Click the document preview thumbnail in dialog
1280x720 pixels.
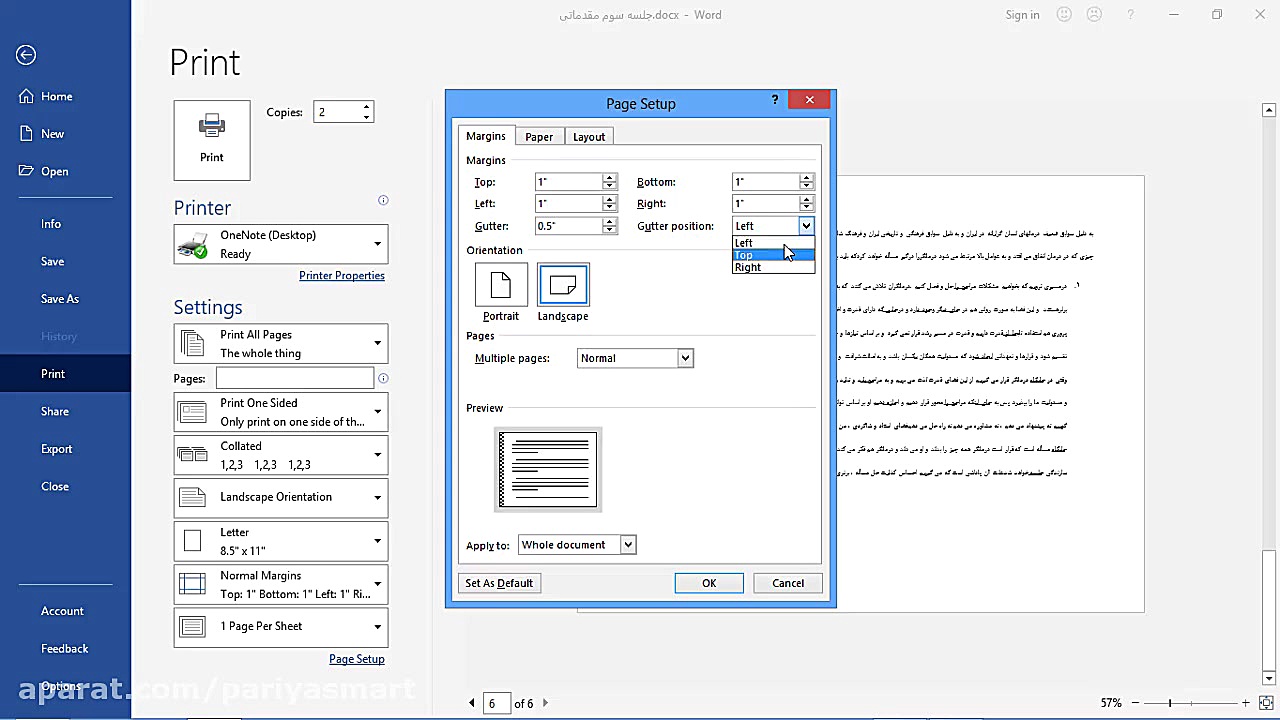(x=548, y=469)
